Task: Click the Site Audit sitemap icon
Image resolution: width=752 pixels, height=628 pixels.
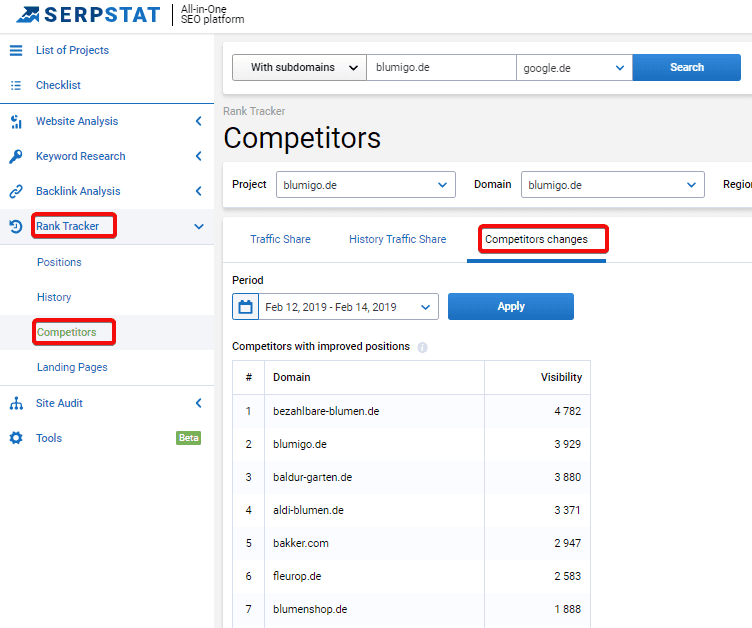Action: [16, 403]
